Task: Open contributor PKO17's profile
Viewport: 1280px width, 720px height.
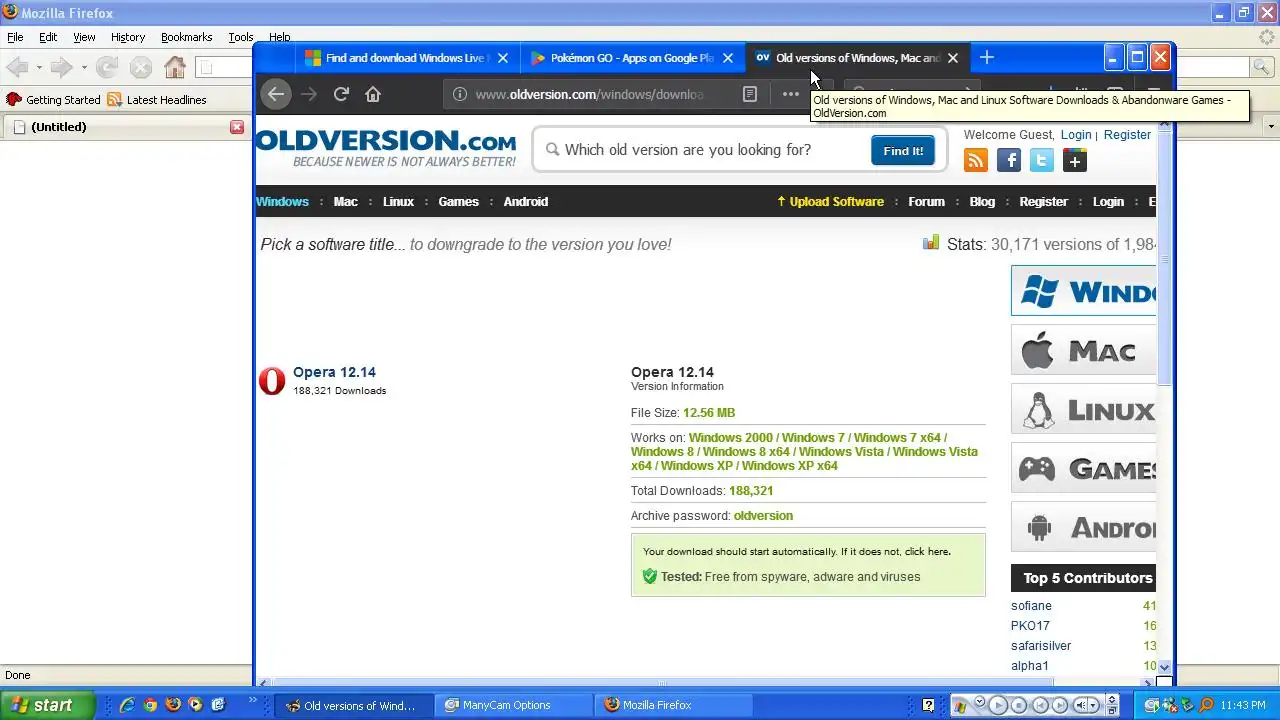Action: click(1030, 626)
